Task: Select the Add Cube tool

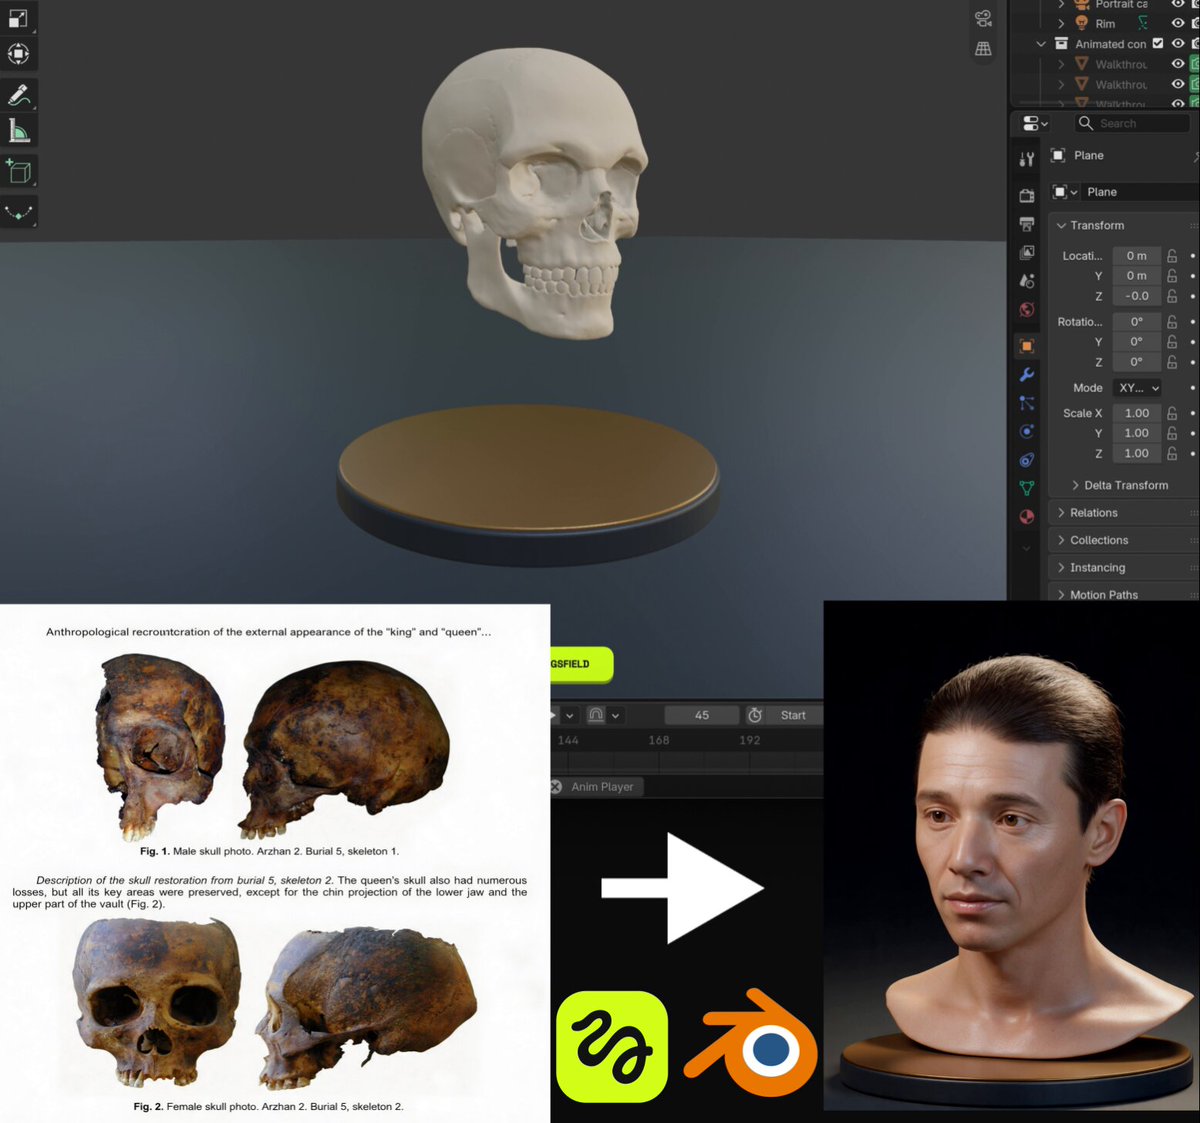Action: coord(19,171)
